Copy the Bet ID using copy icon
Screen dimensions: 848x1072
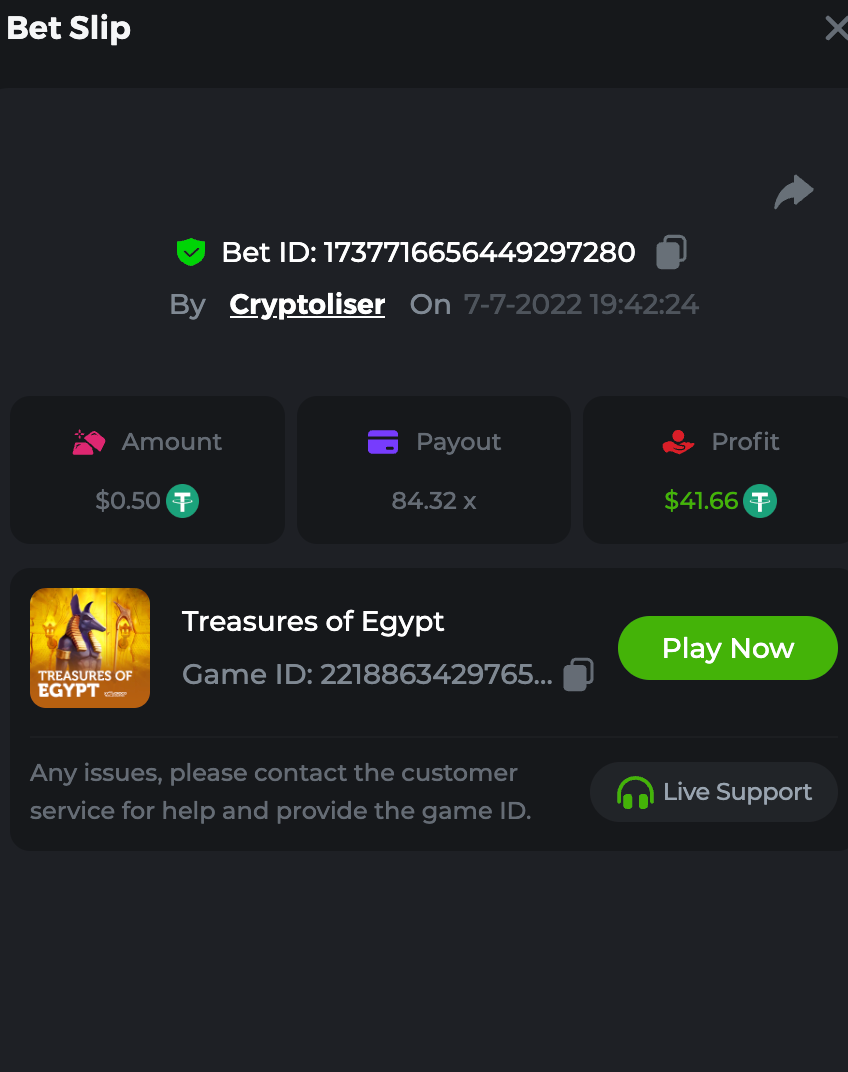pos(671,253)
